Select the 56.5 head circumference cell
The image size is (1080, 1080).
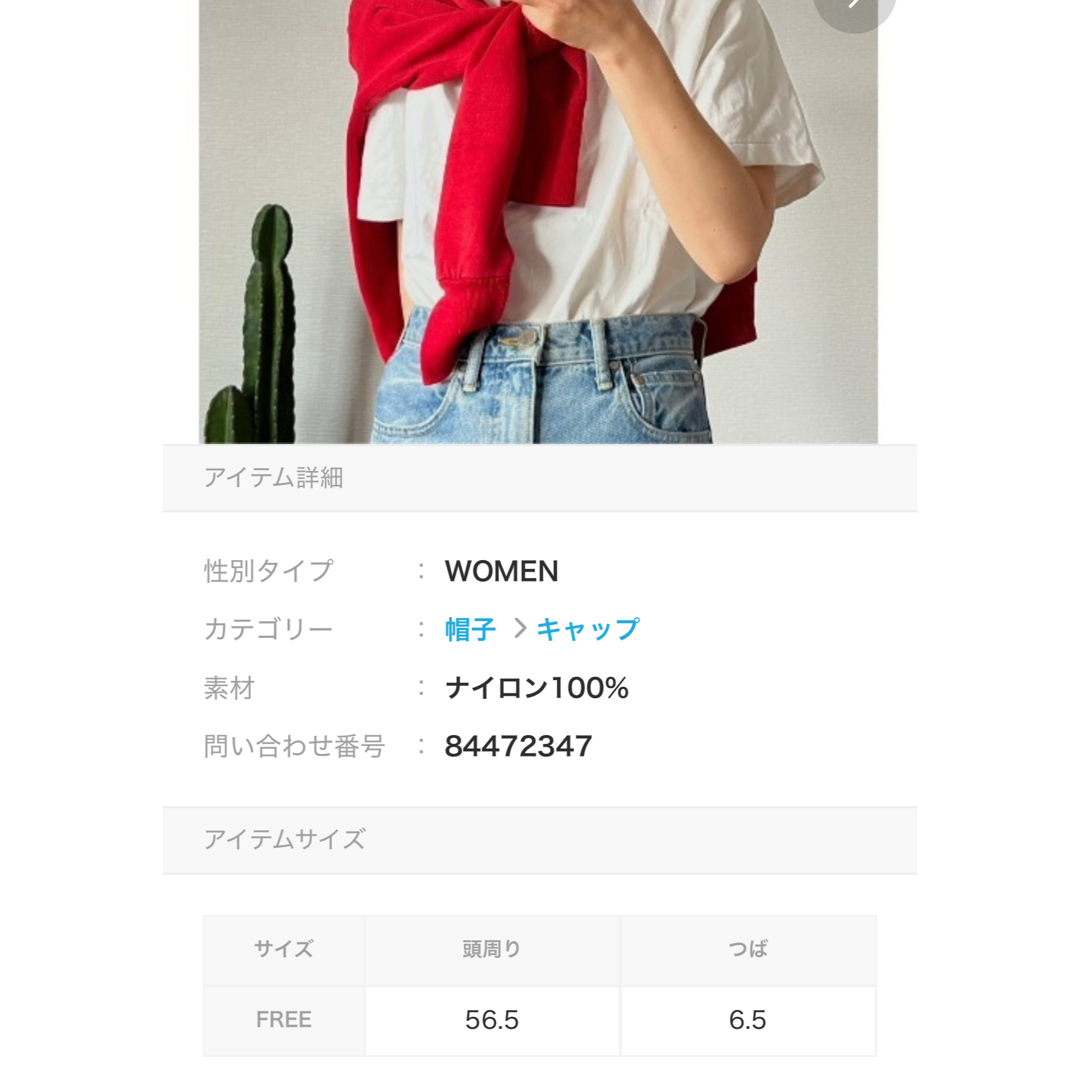[492, 1020]
